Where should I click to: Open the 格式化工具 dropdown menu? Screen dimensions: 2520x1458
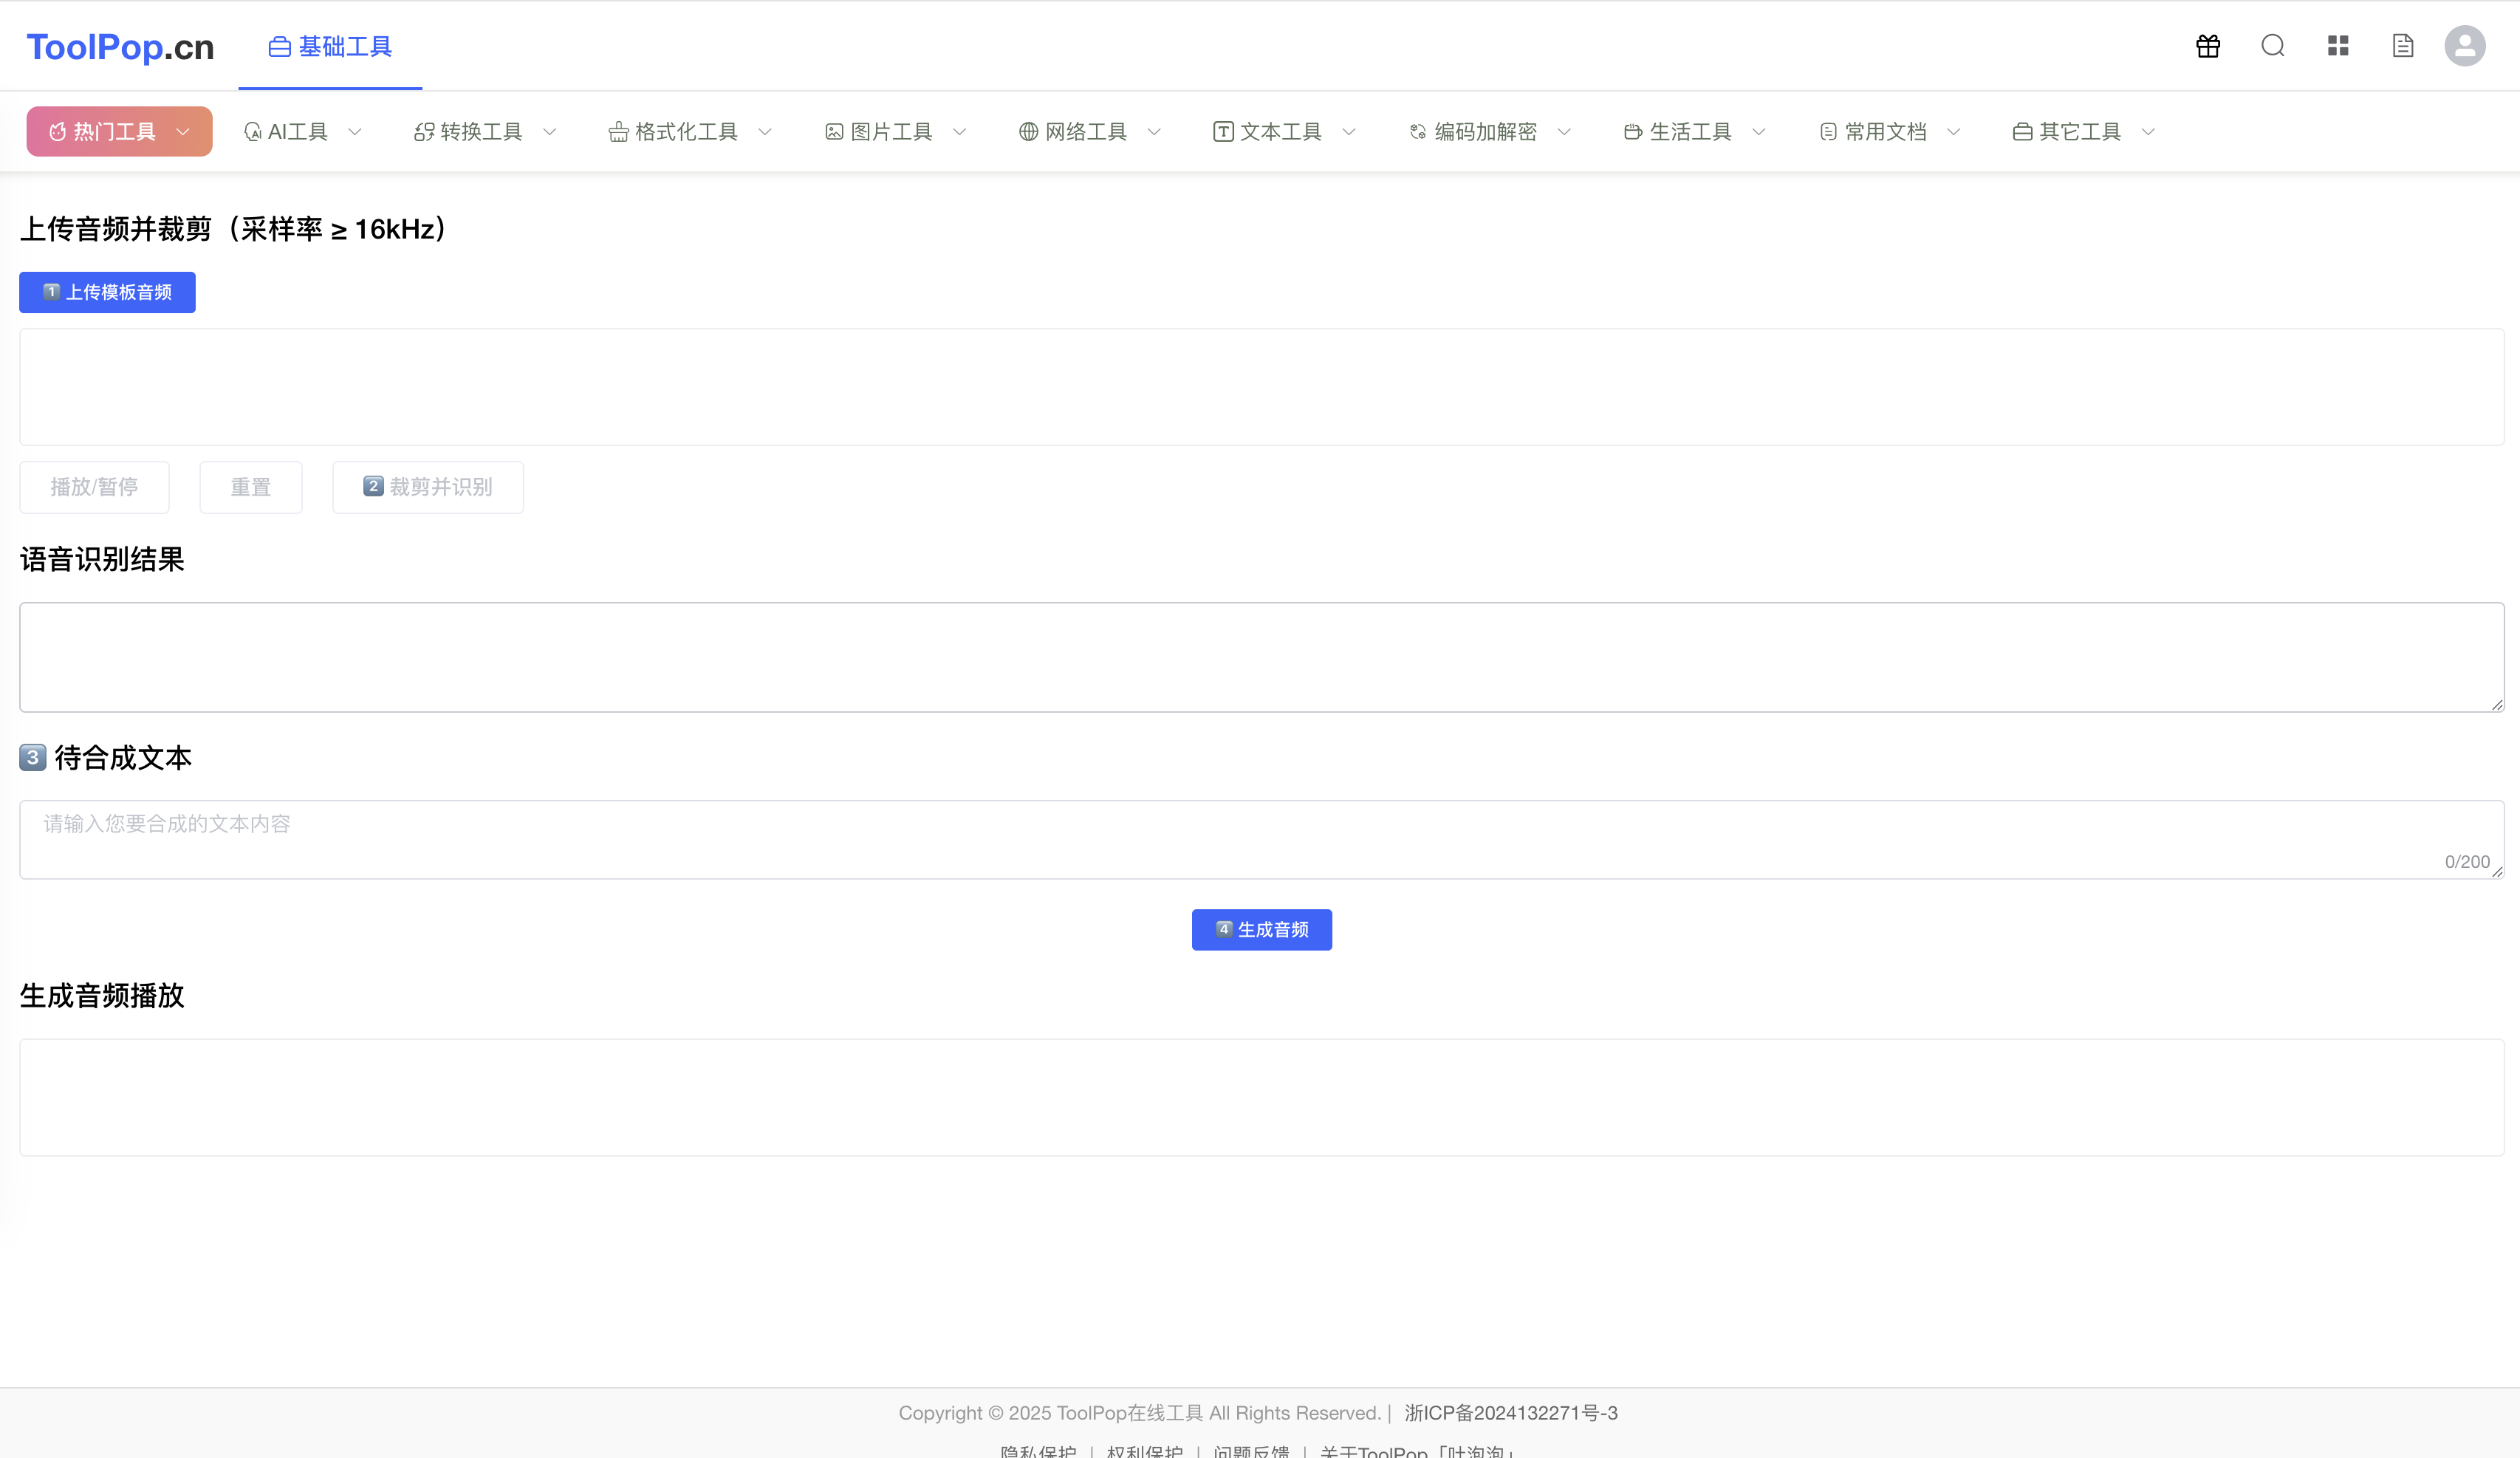click(764, 131)
